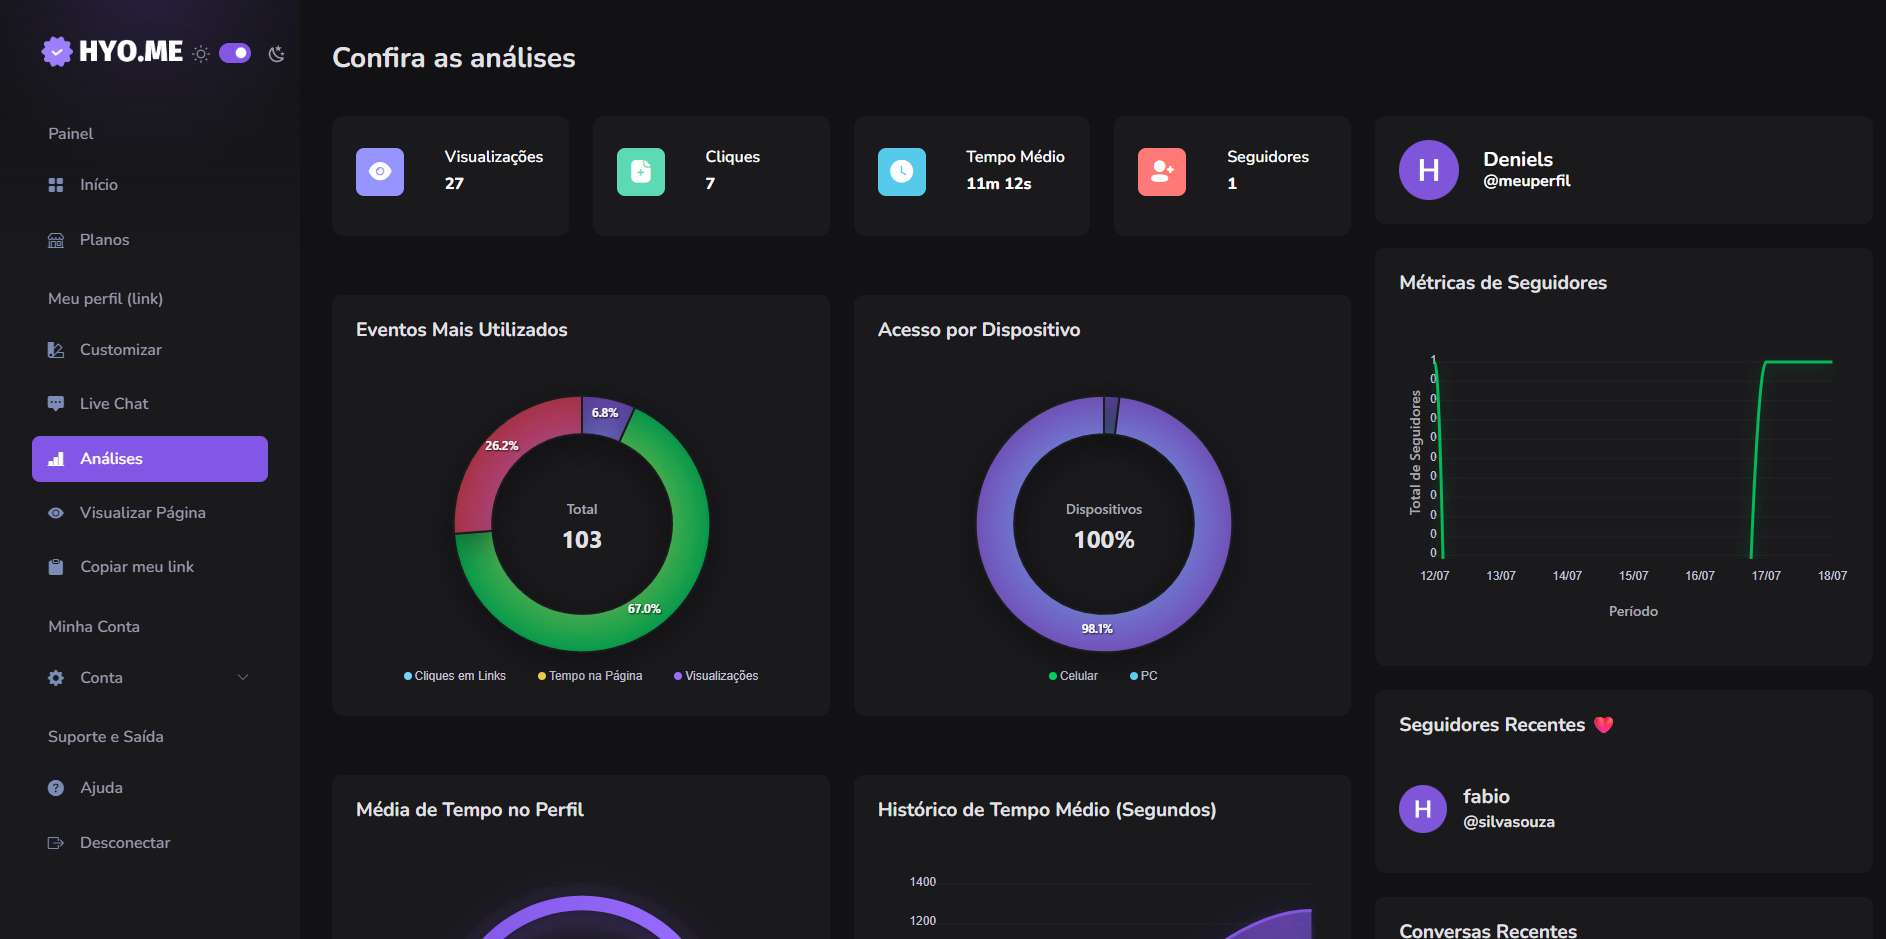
Task: Click fabio's follower avatar
Action: pyautogui.click(x=1423, y=809)
